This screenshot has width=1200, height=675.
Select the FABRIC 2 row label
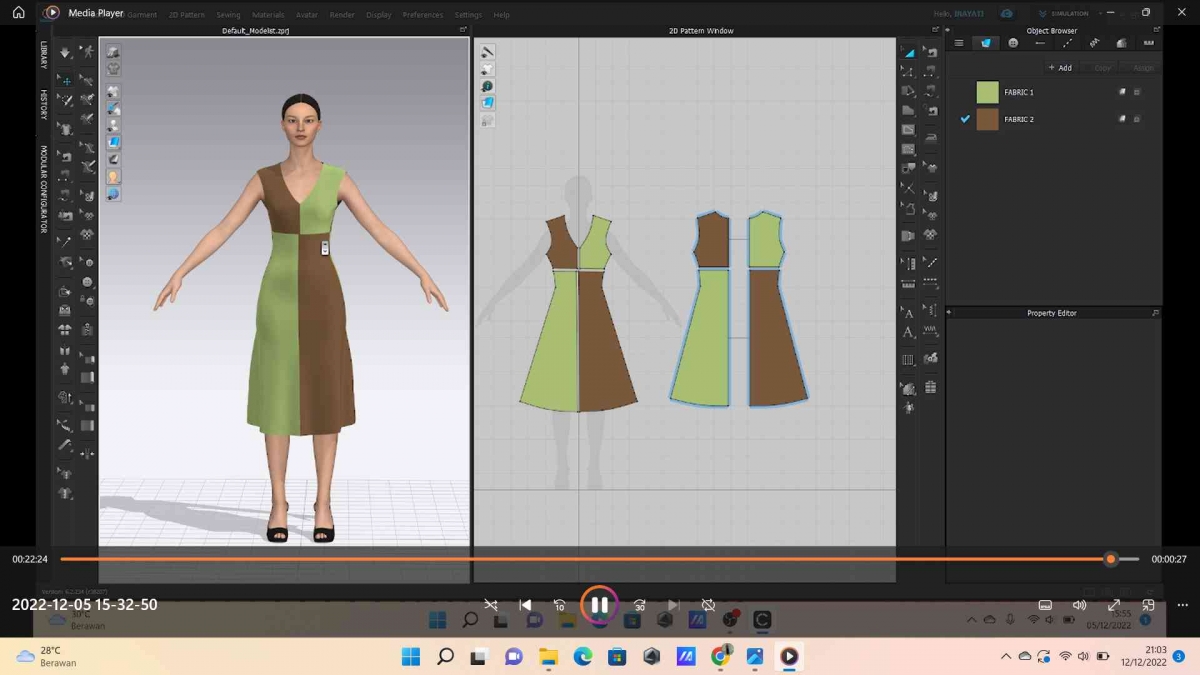point(1019,119)
